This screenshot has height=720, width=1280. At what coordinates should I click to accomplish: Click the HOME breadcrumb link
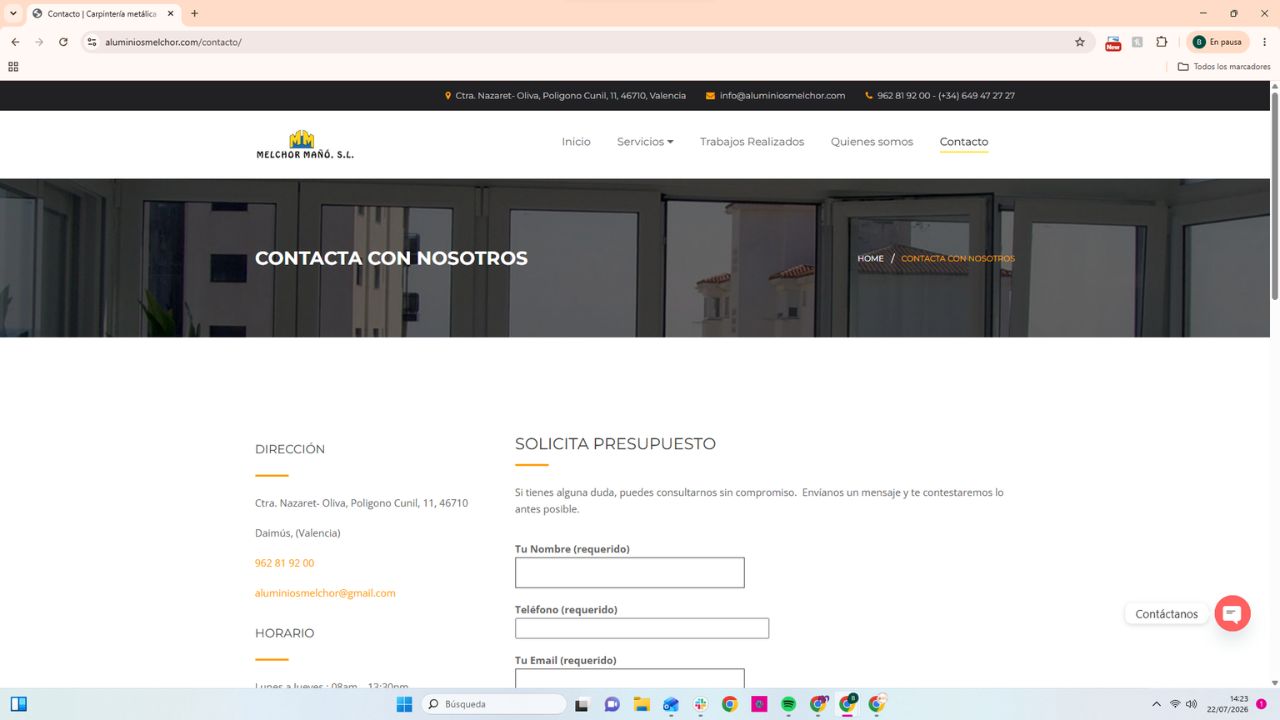[870, 259]
